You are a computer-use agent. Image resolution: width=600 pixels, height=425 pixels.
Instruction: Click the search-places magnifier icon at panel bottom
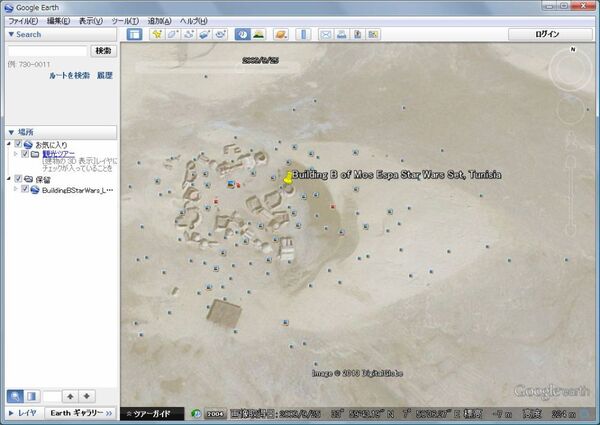tap(15, 396)
